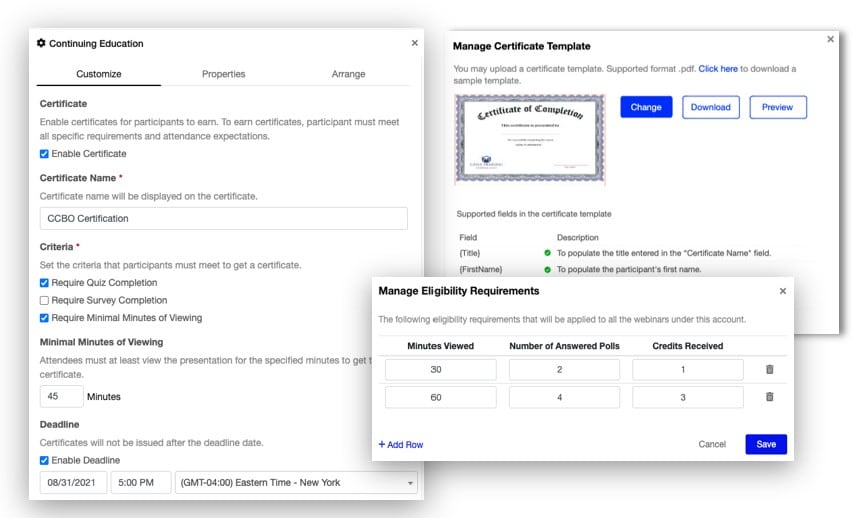Close the Manage Eligibility Requirements dialog

(782, 291)
